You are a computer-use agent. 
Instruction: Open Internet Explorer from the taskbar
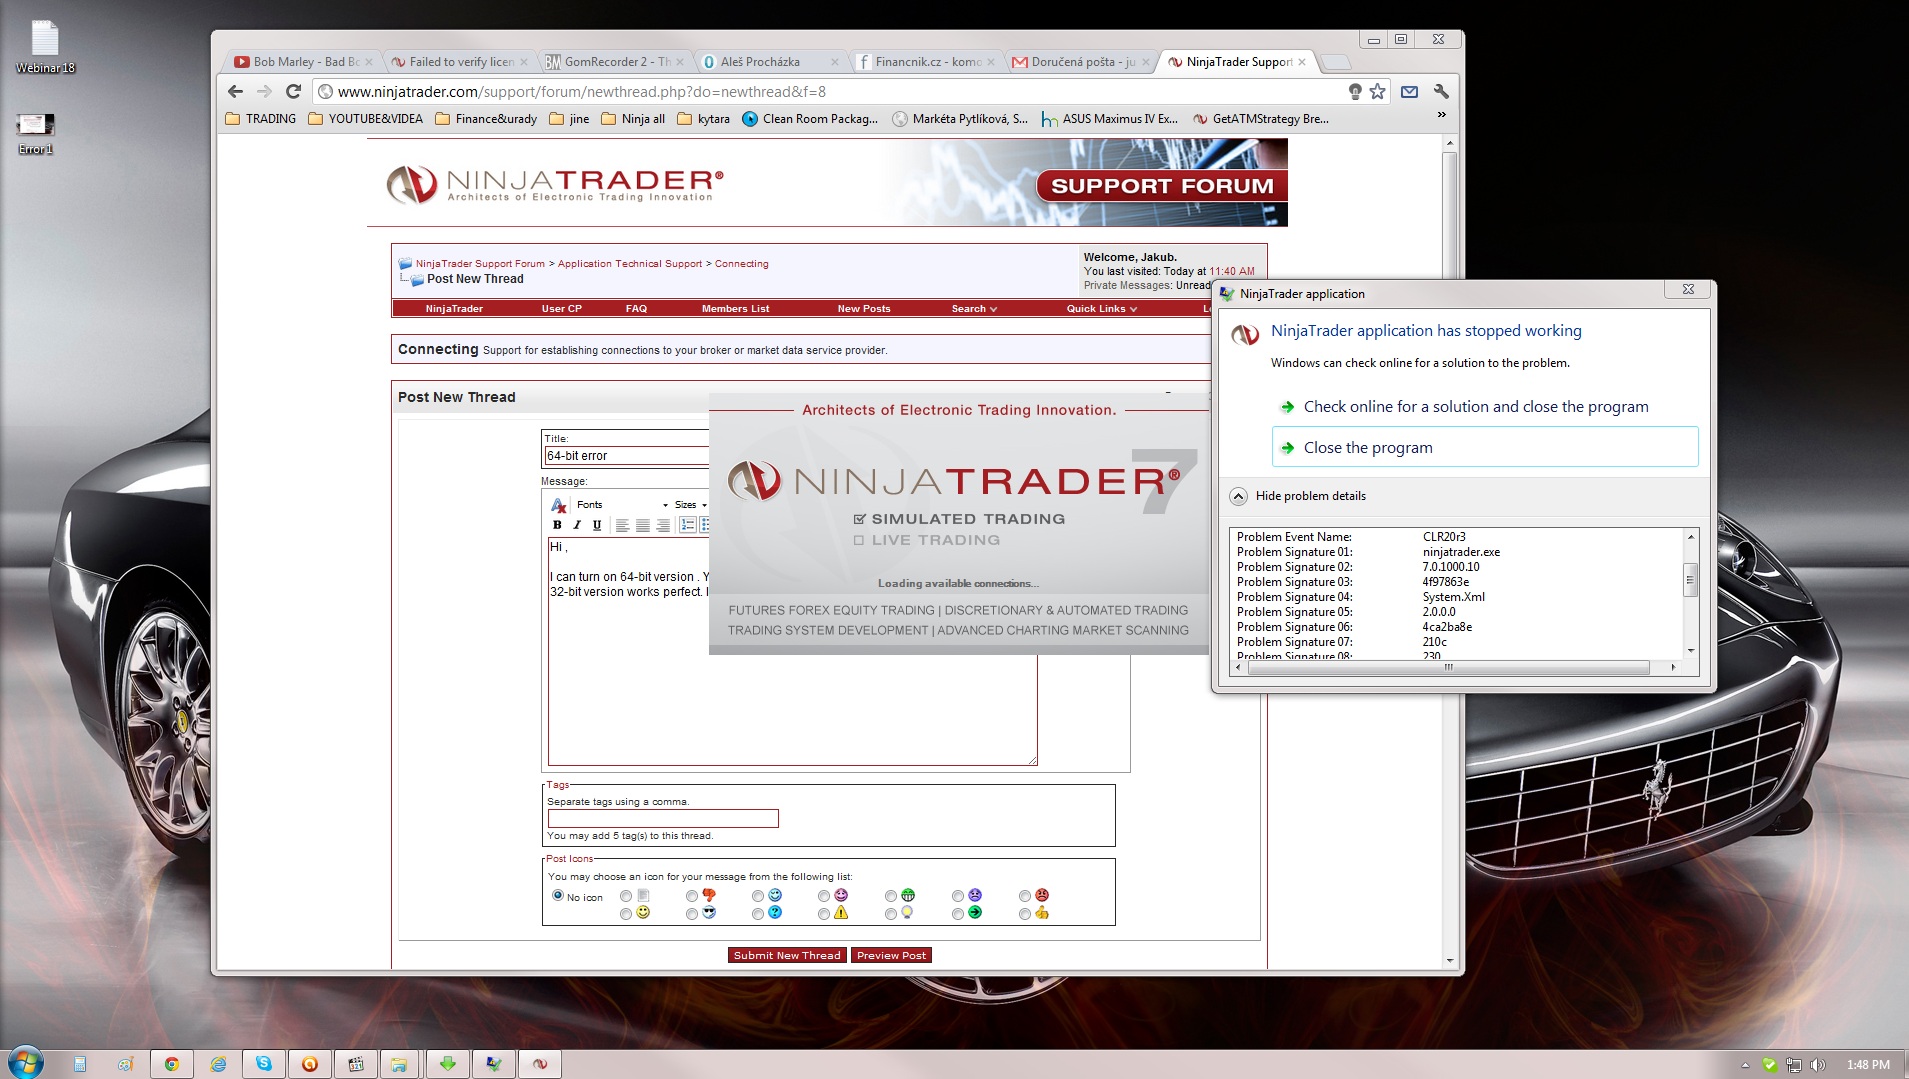(x=218, y=1064)
